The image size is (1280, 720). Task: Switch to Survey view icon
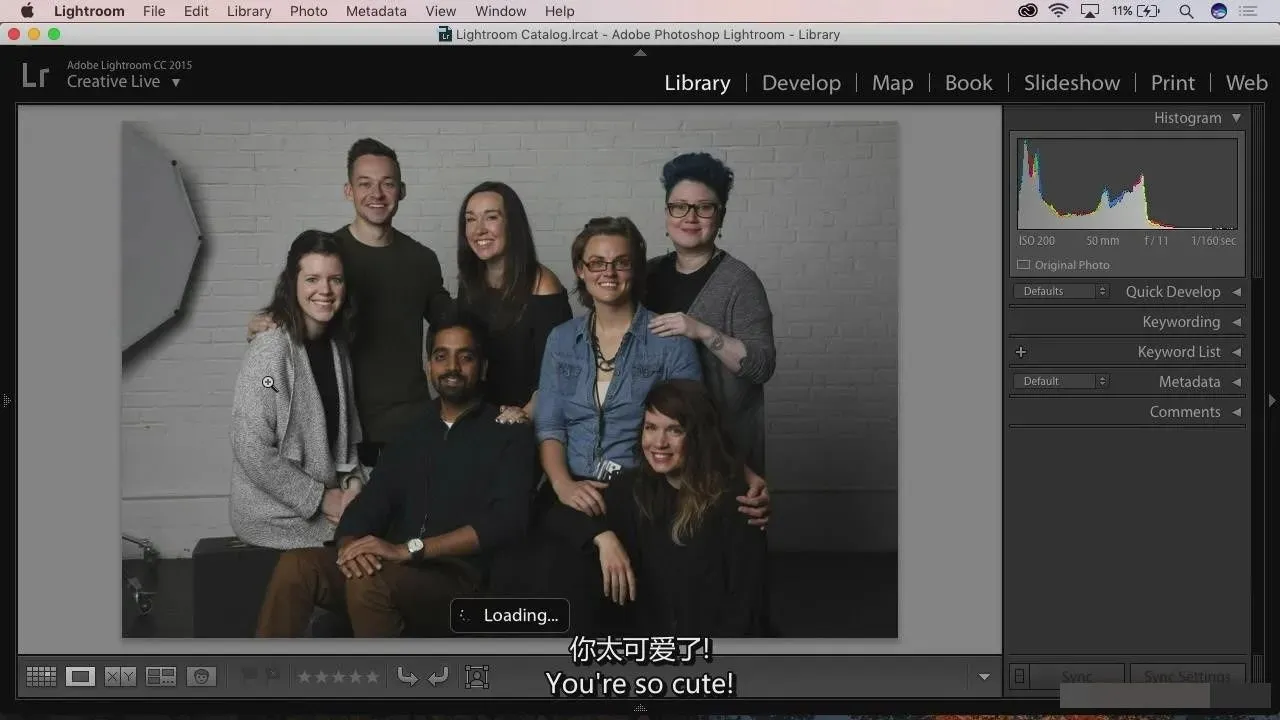point(160,677)
